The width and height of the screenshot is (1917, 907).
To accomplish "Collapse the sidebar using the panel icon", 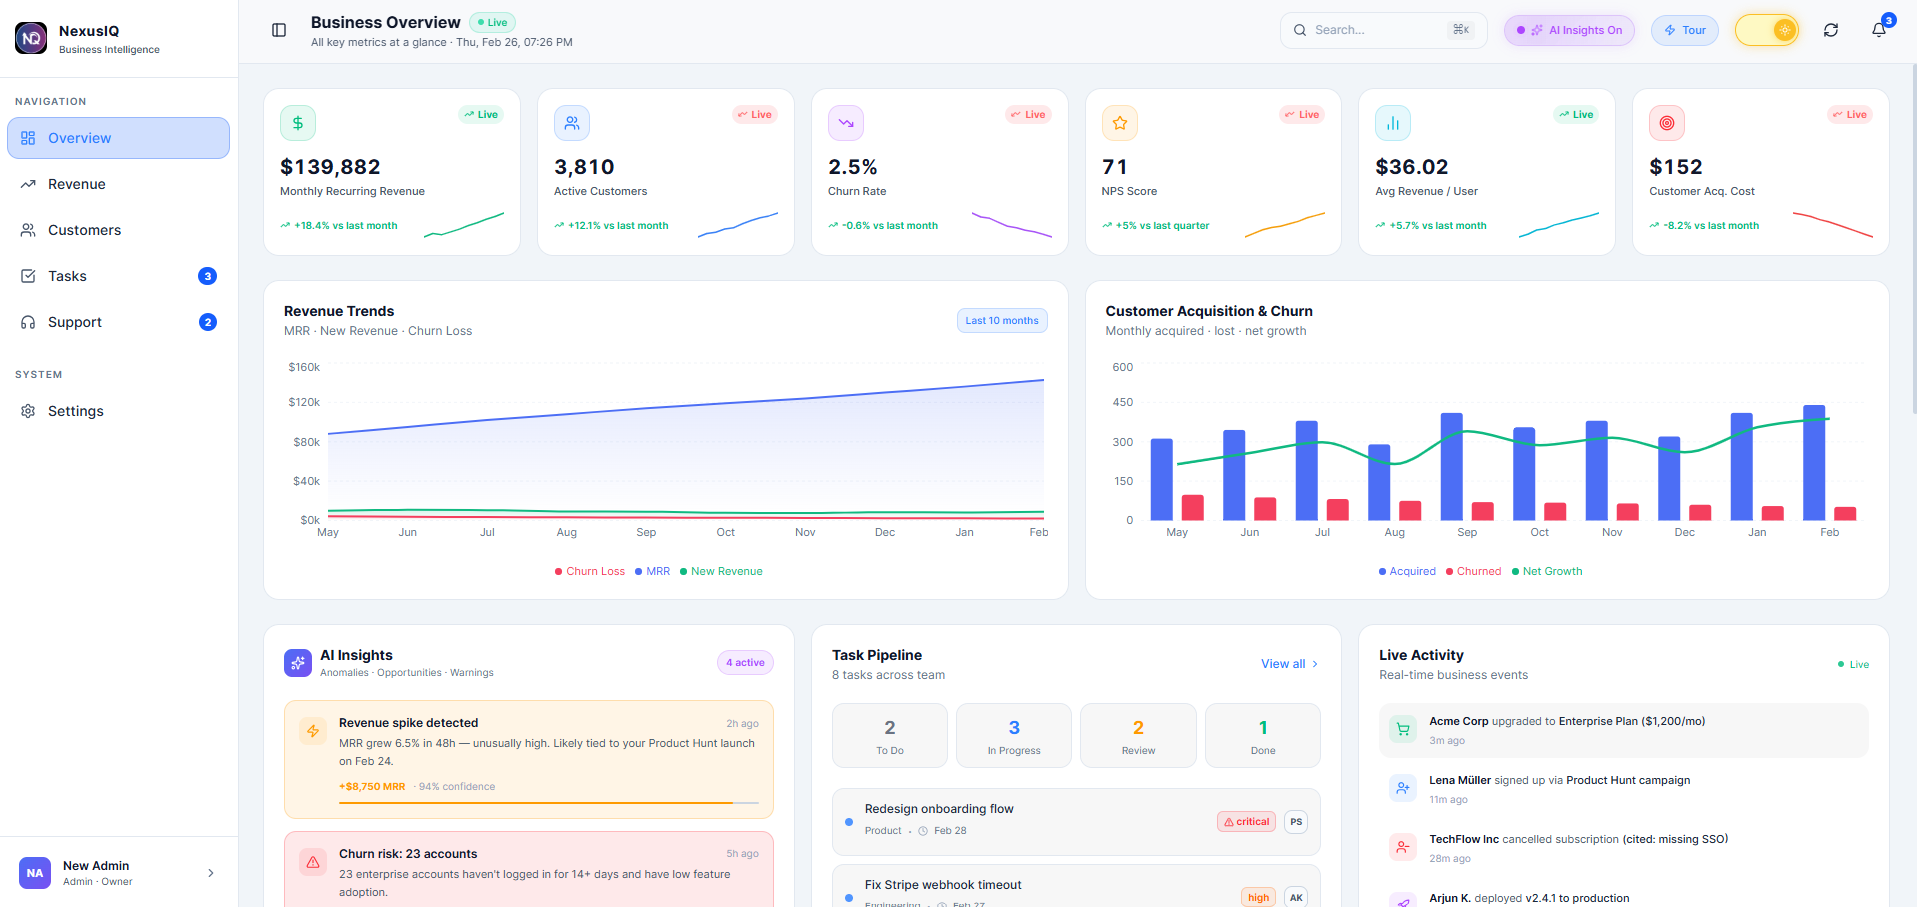I will [279, 30].
